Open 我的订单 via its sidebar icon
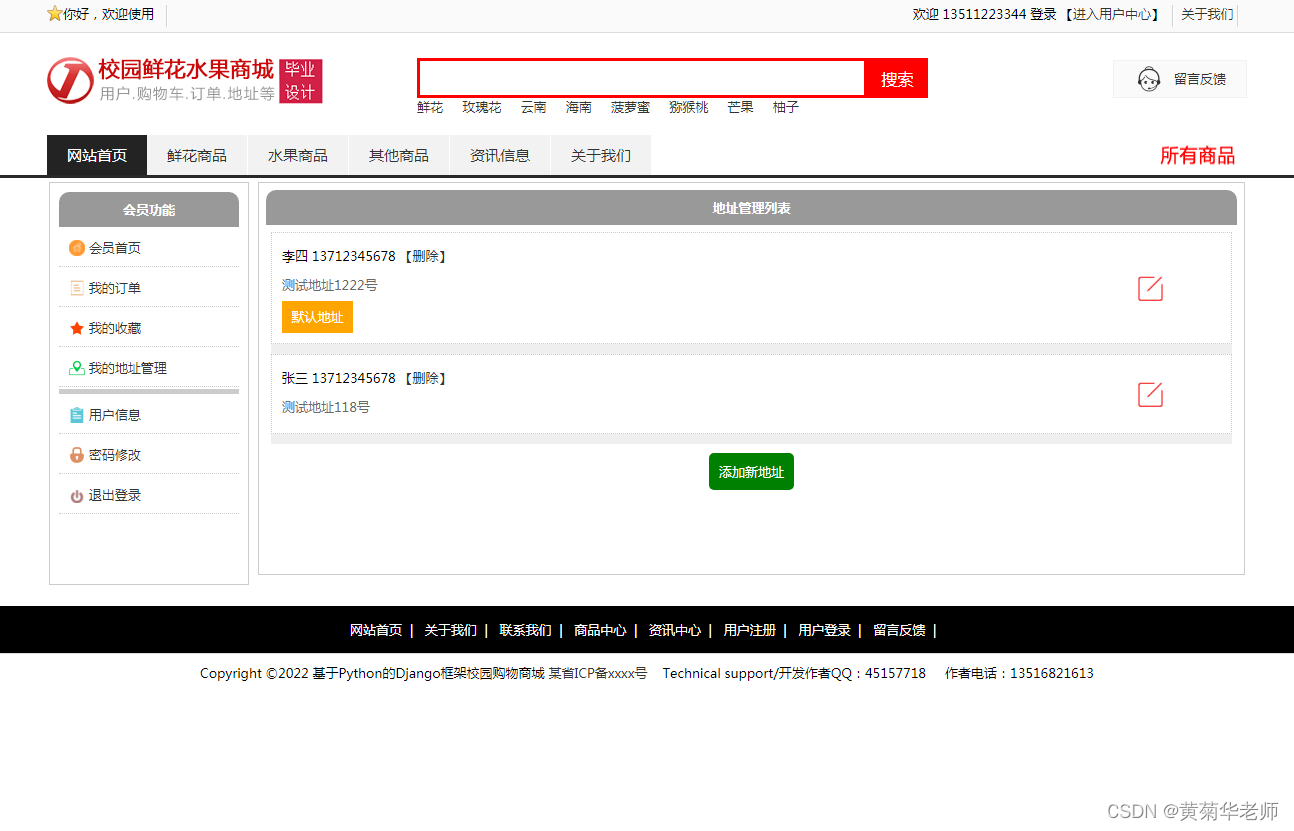Screen dimensions: 1294x831 (x=77, y=287)
